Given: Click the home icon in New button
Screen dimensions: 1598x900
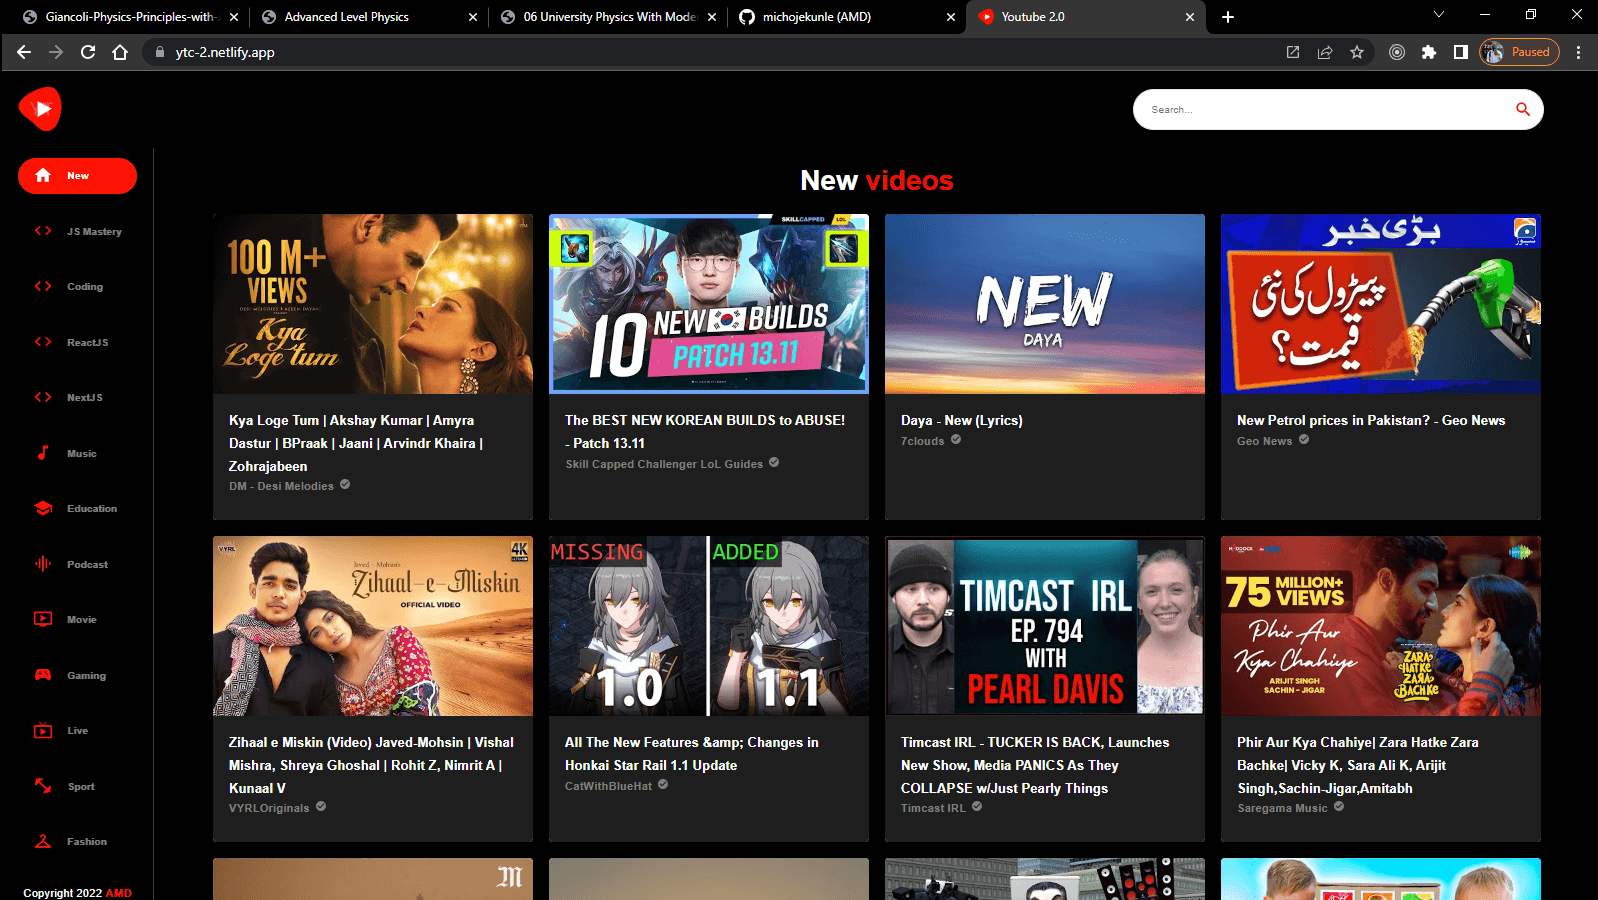Looking at the screenshot, I should (x=43, y=176).
